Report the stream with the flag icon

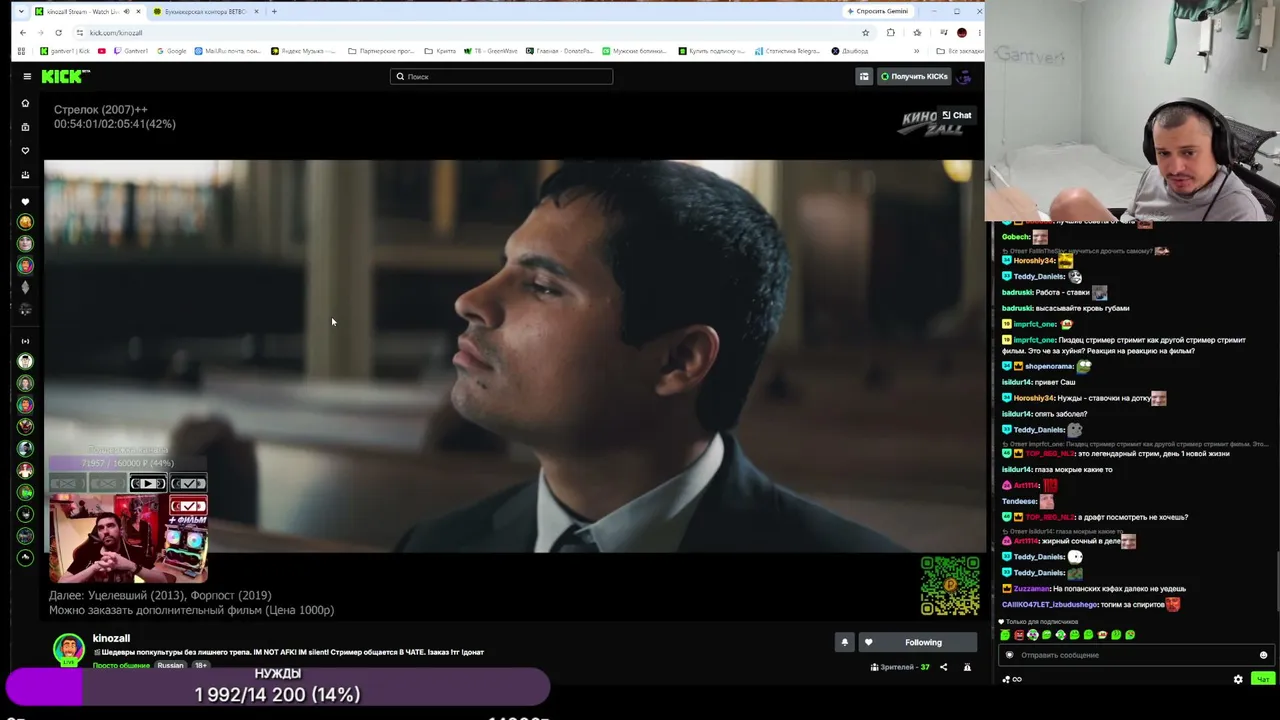(967, 667)
